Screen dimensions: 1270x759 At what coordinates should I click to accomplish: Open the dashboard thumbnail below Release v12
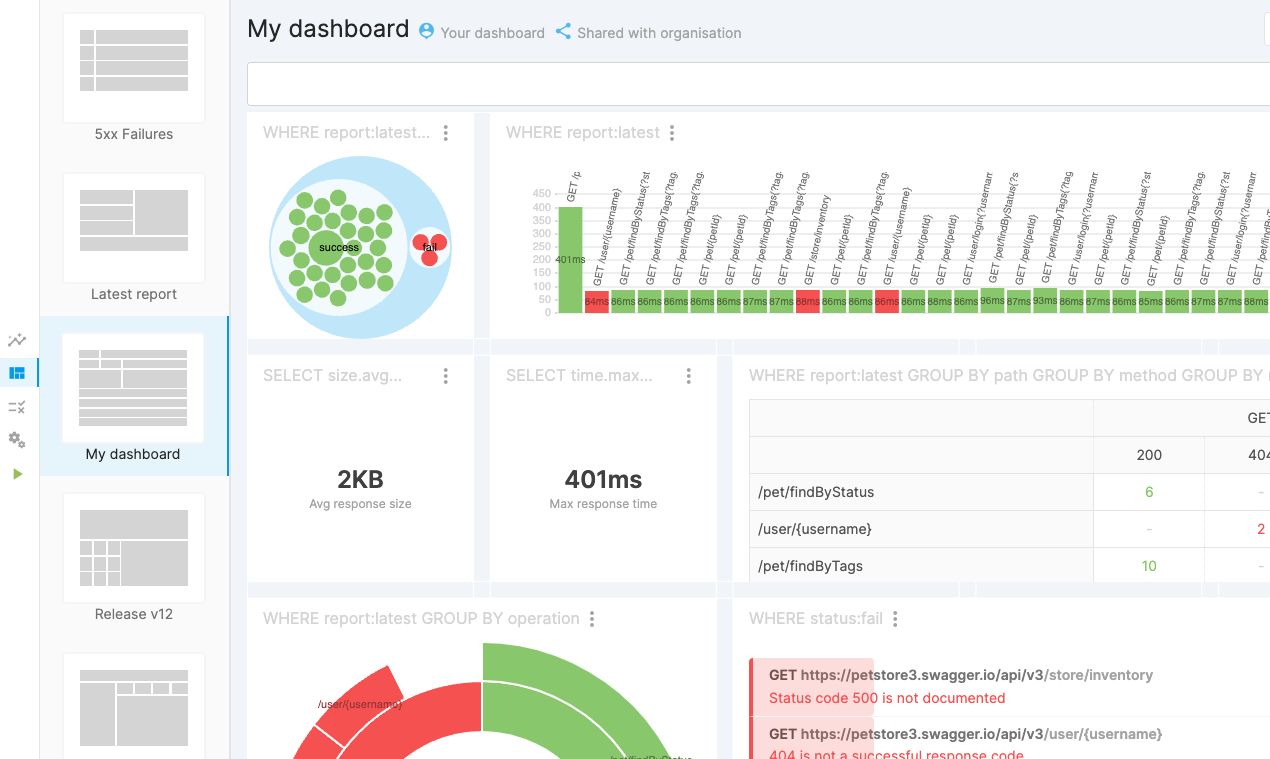click(x=134, y=706)
